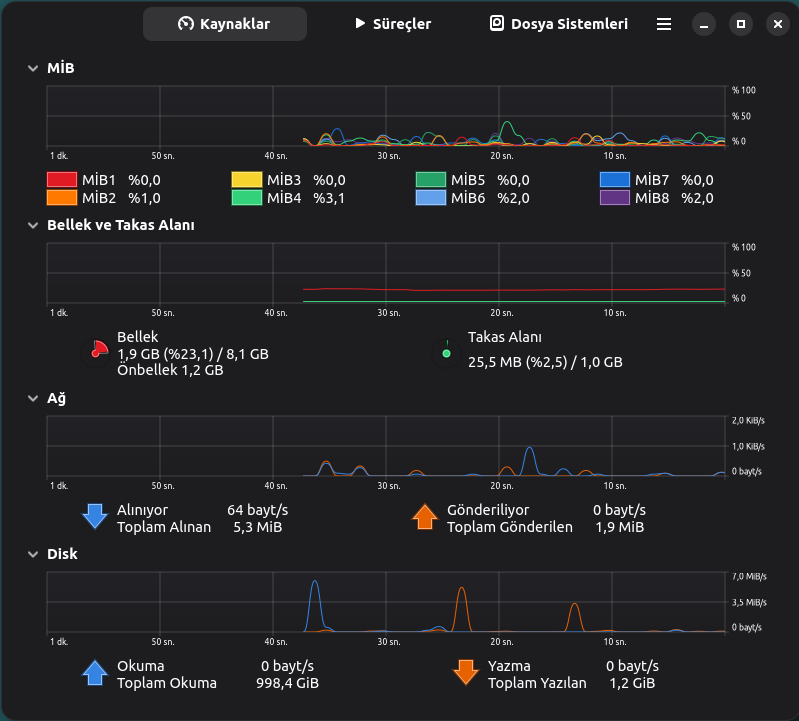Click the blue MİB7 color swatch
The height and width of the screenshot is (721, 799).
614,180
